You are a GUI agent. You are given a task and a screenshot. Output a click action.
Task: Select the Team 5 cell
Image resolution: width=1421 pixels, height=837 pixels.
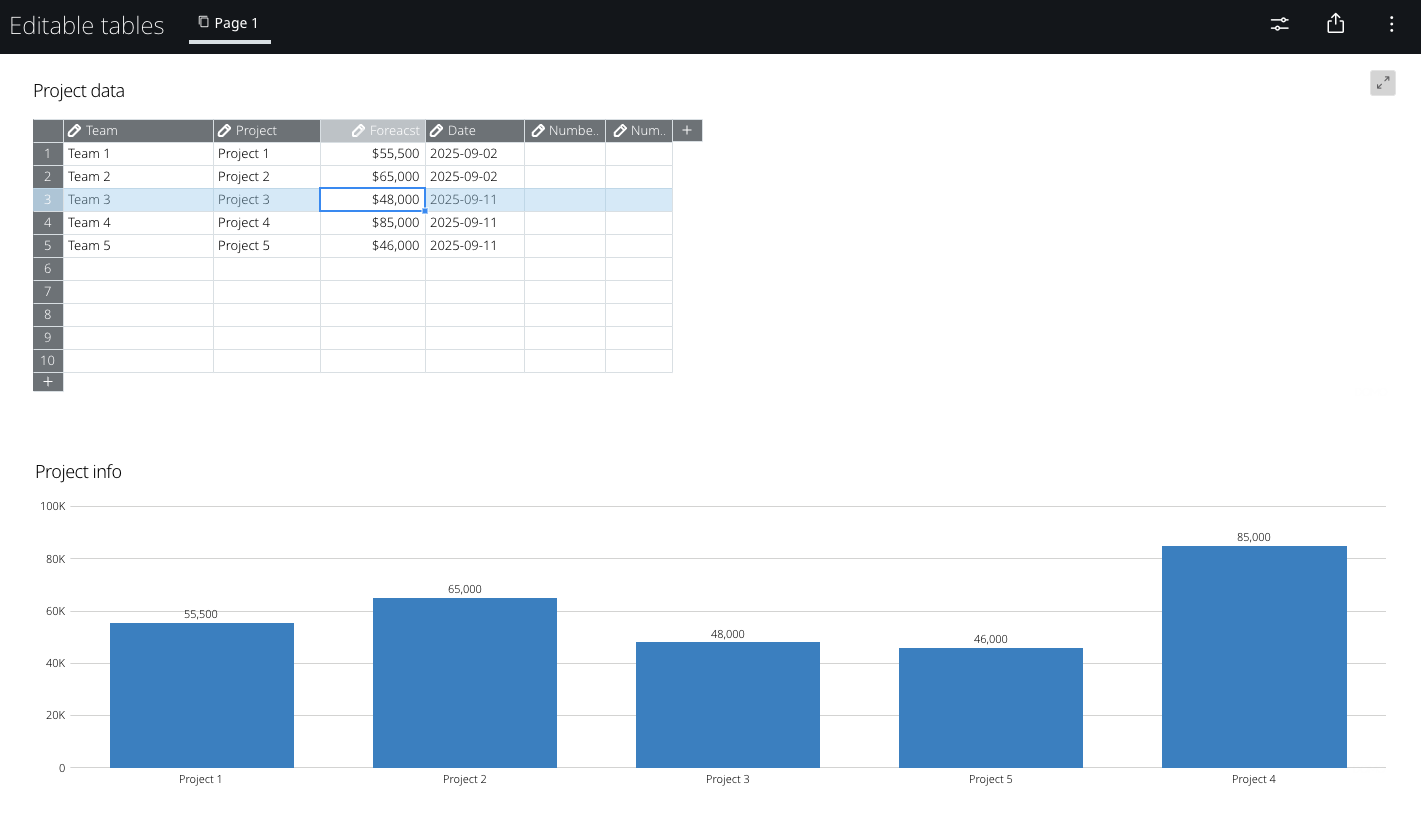(x=138, y=246)
